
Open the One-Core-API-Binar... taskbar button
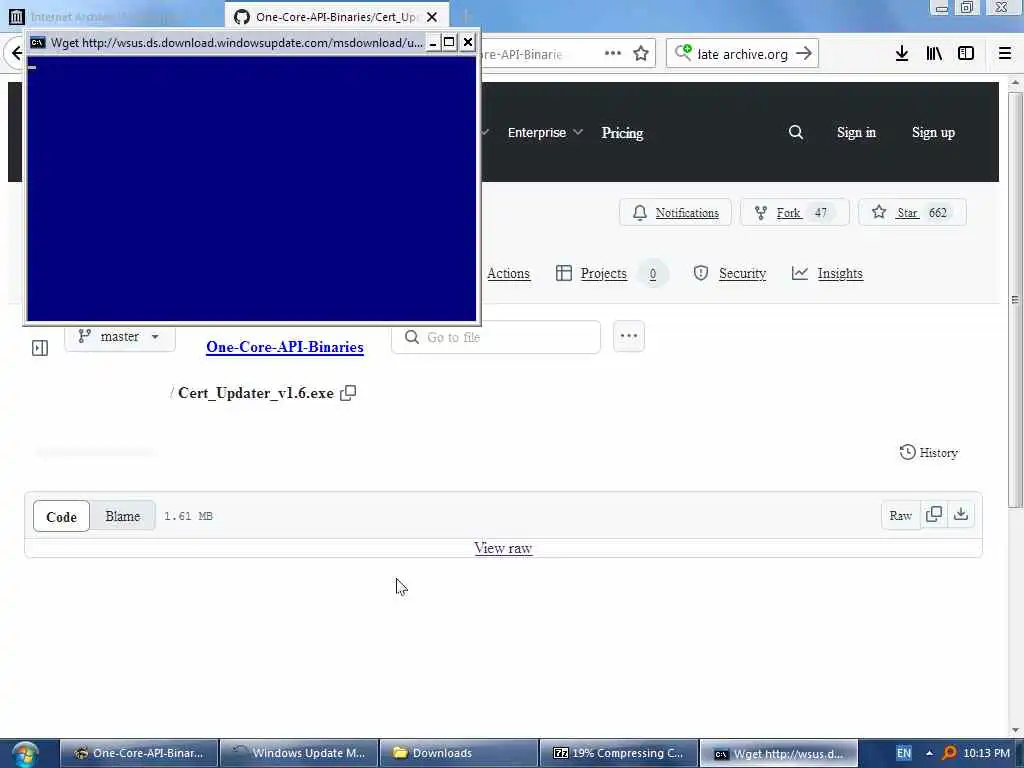(138, 753)
